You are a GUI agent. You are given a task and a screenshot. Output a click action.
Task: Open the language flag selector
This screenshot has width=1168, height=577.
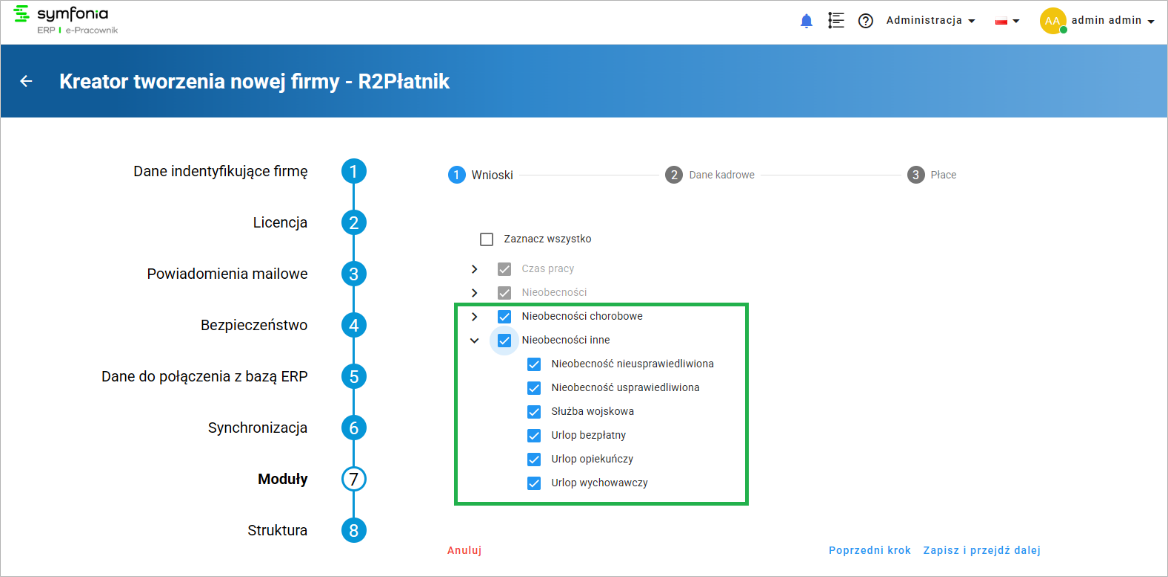[x=1007, y=21]
